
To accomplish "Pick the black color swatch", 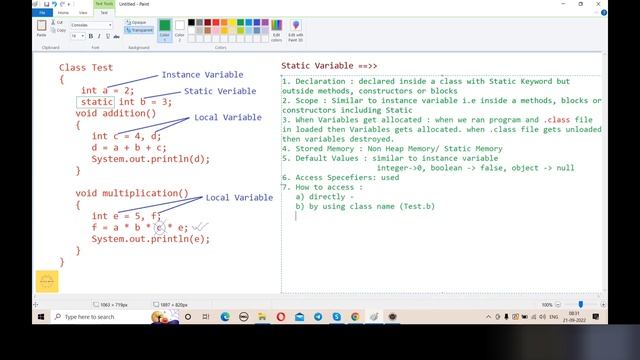I will 191,22.
